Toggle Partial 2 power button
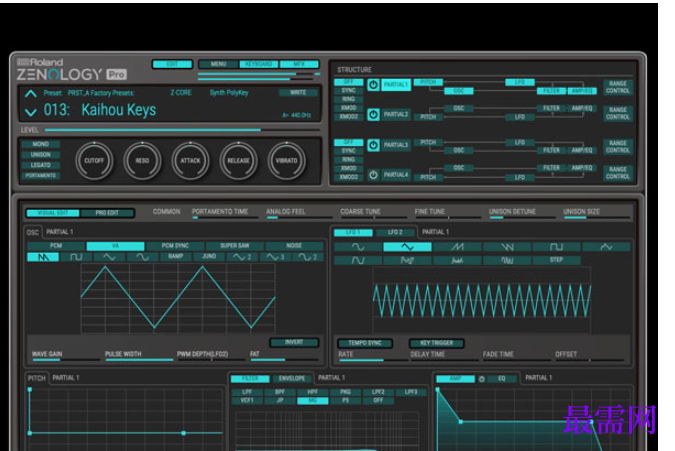This screenshot has width=675, height=451. tap(373, 114)
